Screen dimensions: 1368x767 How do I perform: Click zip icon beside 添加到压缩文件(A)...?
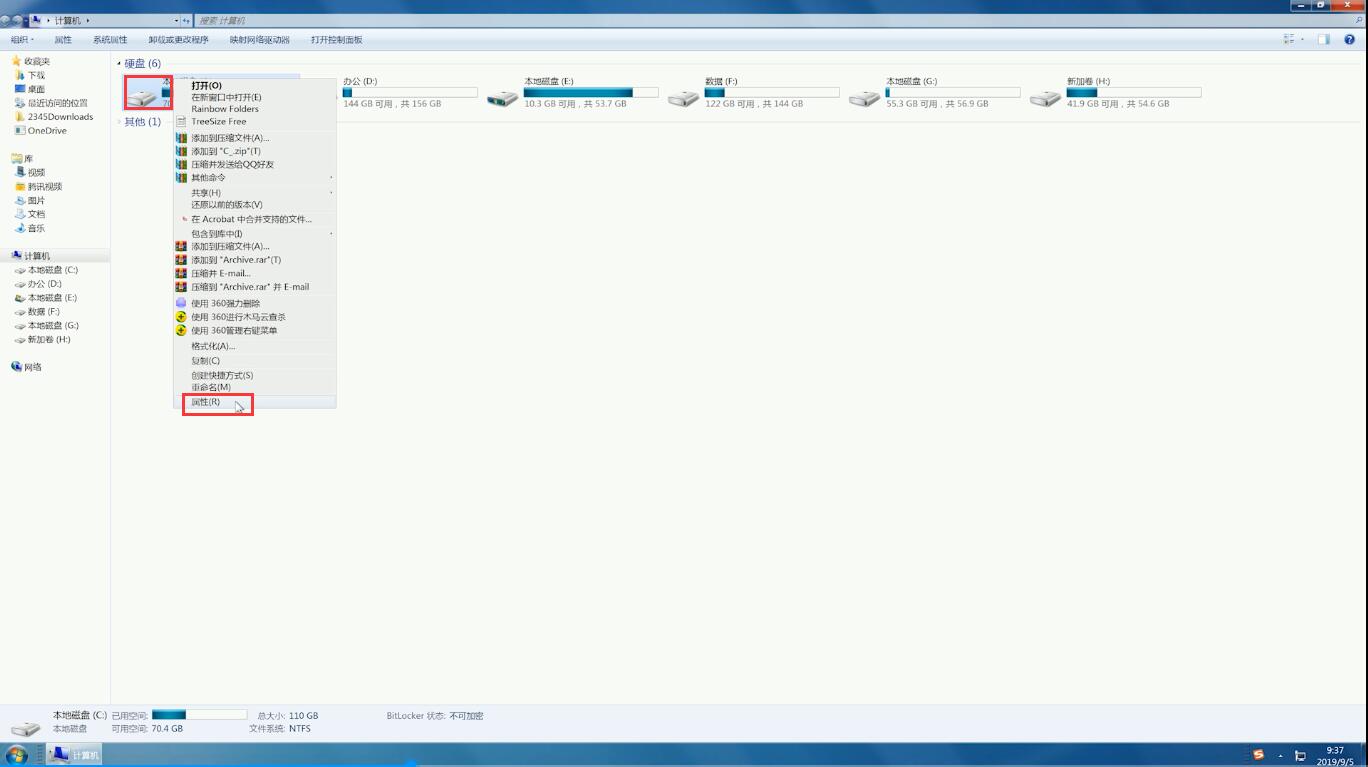pos(181,138)
